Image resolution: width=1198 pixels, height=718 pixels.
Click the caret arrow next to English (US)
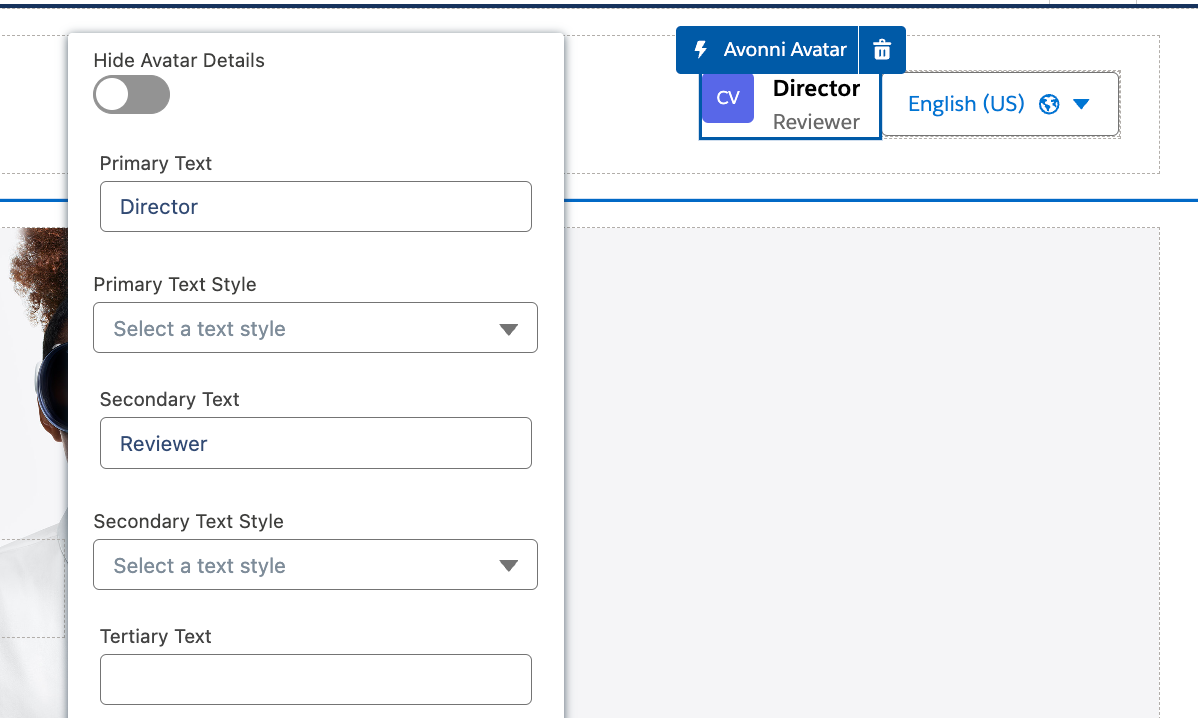tap(1080, 104)
